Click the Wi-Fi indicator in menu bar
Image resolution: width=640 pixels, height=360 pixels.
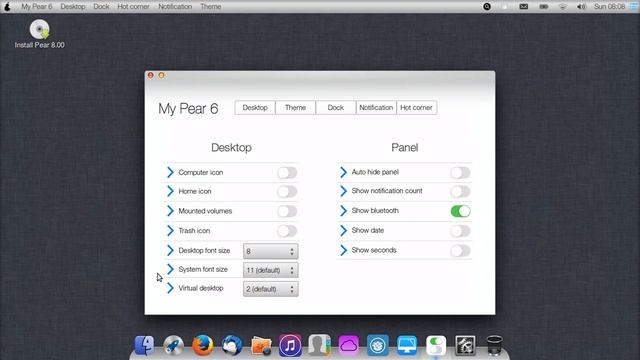[x=562, y=7]
